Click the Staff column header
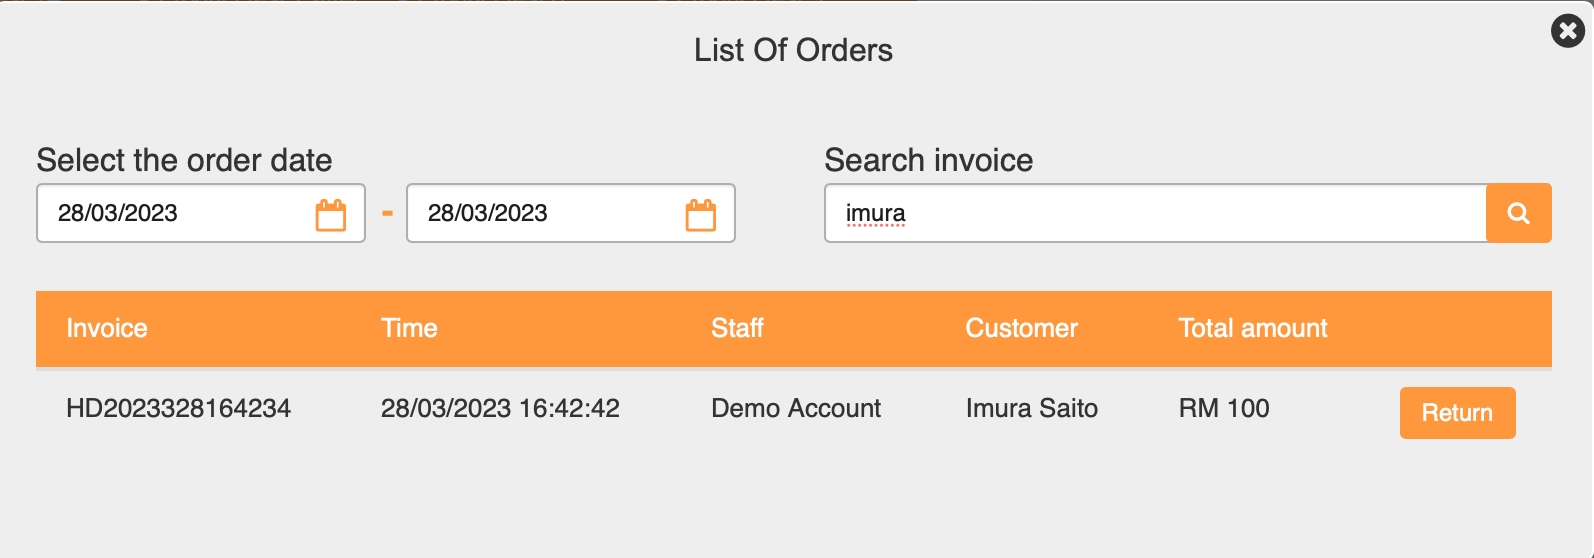The height and width of the screenshot is (558, 1594). tap(737, 328)
